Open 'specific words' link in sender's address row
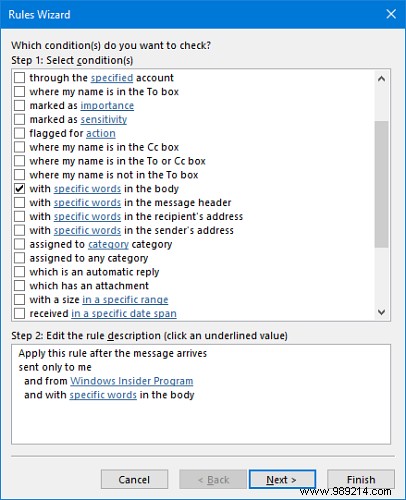This screenshot has width=406, height=500. pyautogui.click(x=87, y=230)
